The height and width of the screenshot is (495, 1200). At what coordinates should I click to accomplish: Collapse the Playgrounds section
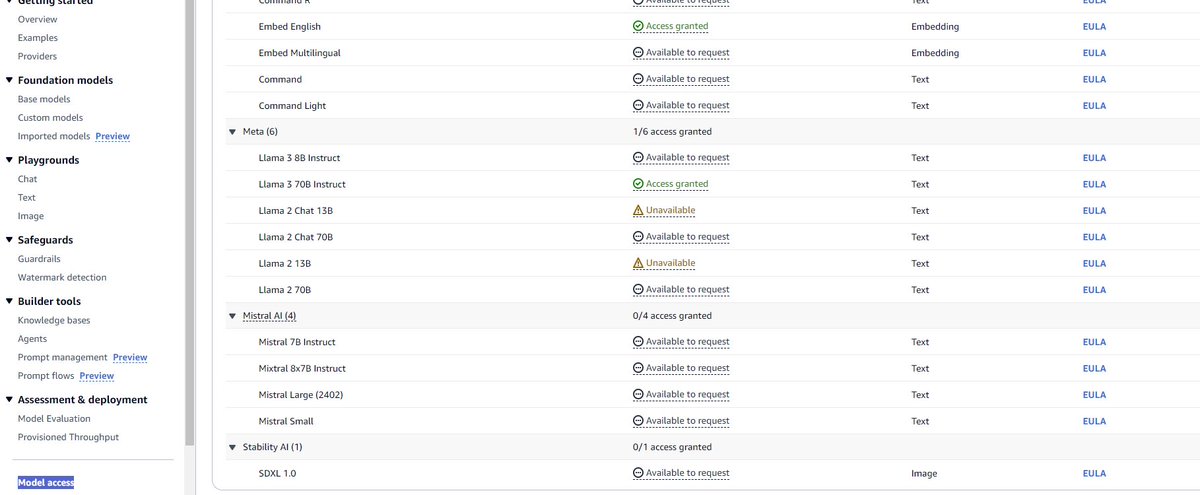(x=9, y=160)
